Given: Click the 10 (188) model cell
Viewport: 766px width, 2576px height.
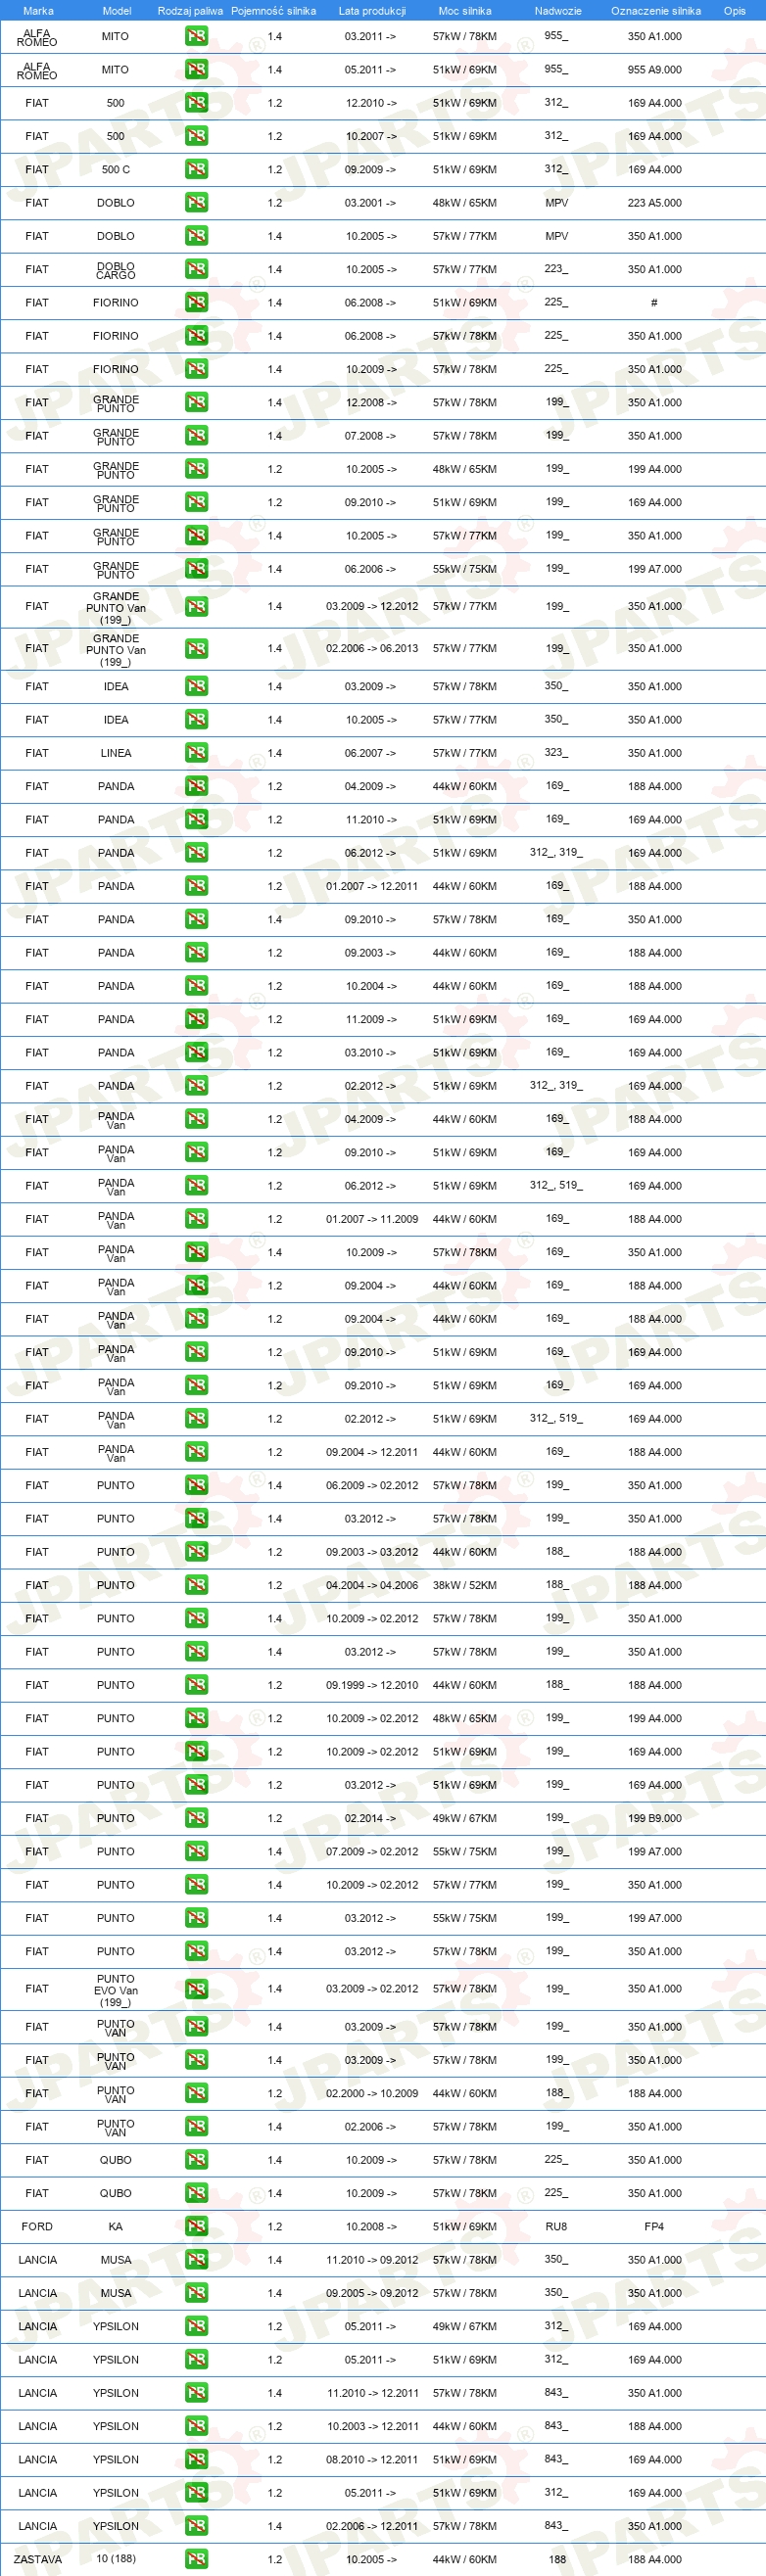Looking at the screenshot, I should tap(116, 2559).
